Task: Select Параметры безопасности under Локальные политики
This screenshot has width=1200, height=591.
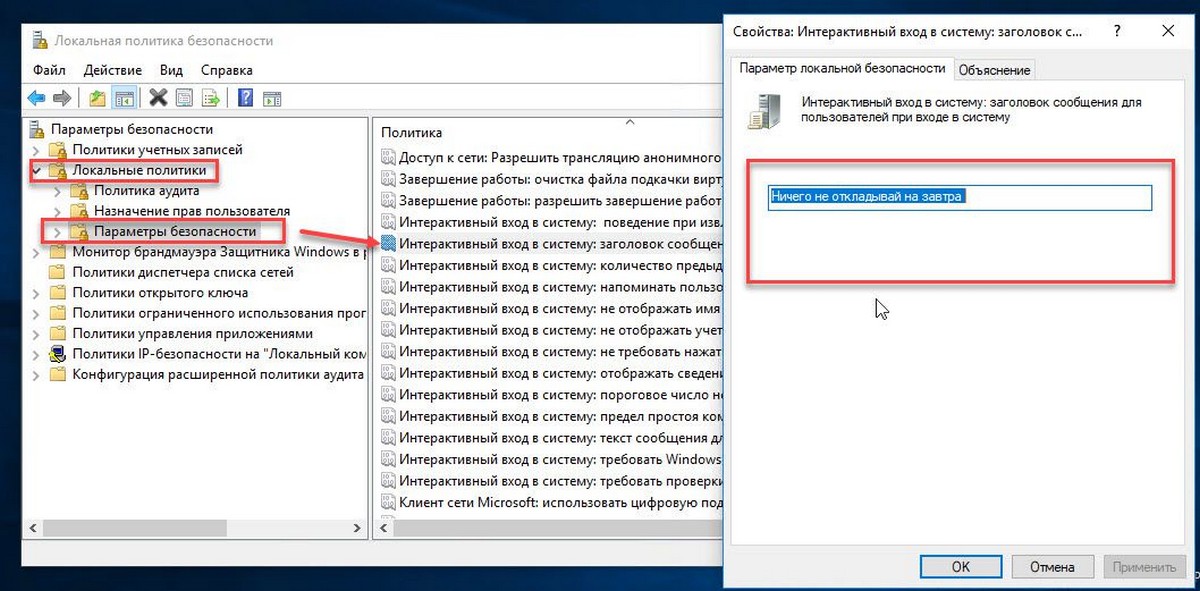Action: 175,231
